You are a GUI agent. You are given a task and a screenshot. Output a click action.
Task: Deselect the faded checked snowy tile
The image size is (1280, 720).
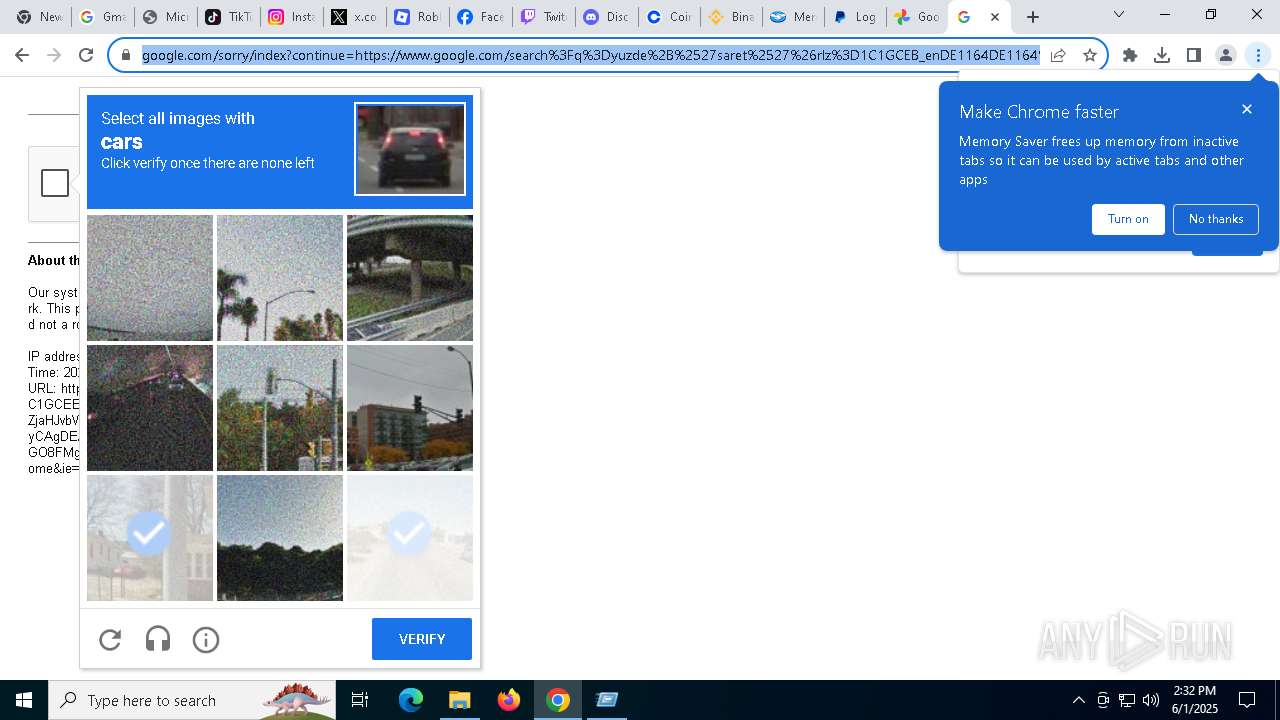[x=410, y=538]
